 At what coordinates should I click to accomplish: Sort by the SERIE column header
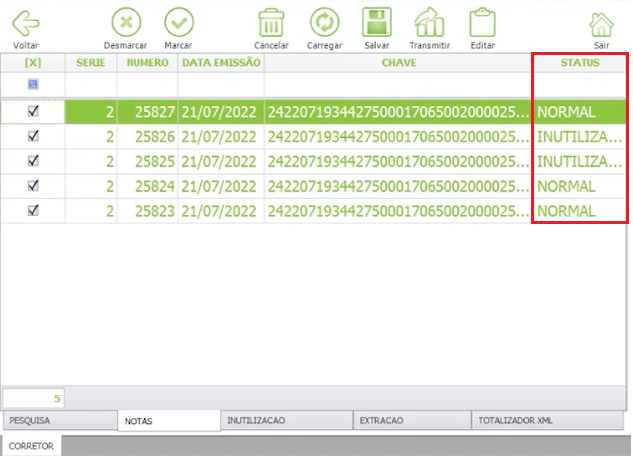click(x=91, y=63)
